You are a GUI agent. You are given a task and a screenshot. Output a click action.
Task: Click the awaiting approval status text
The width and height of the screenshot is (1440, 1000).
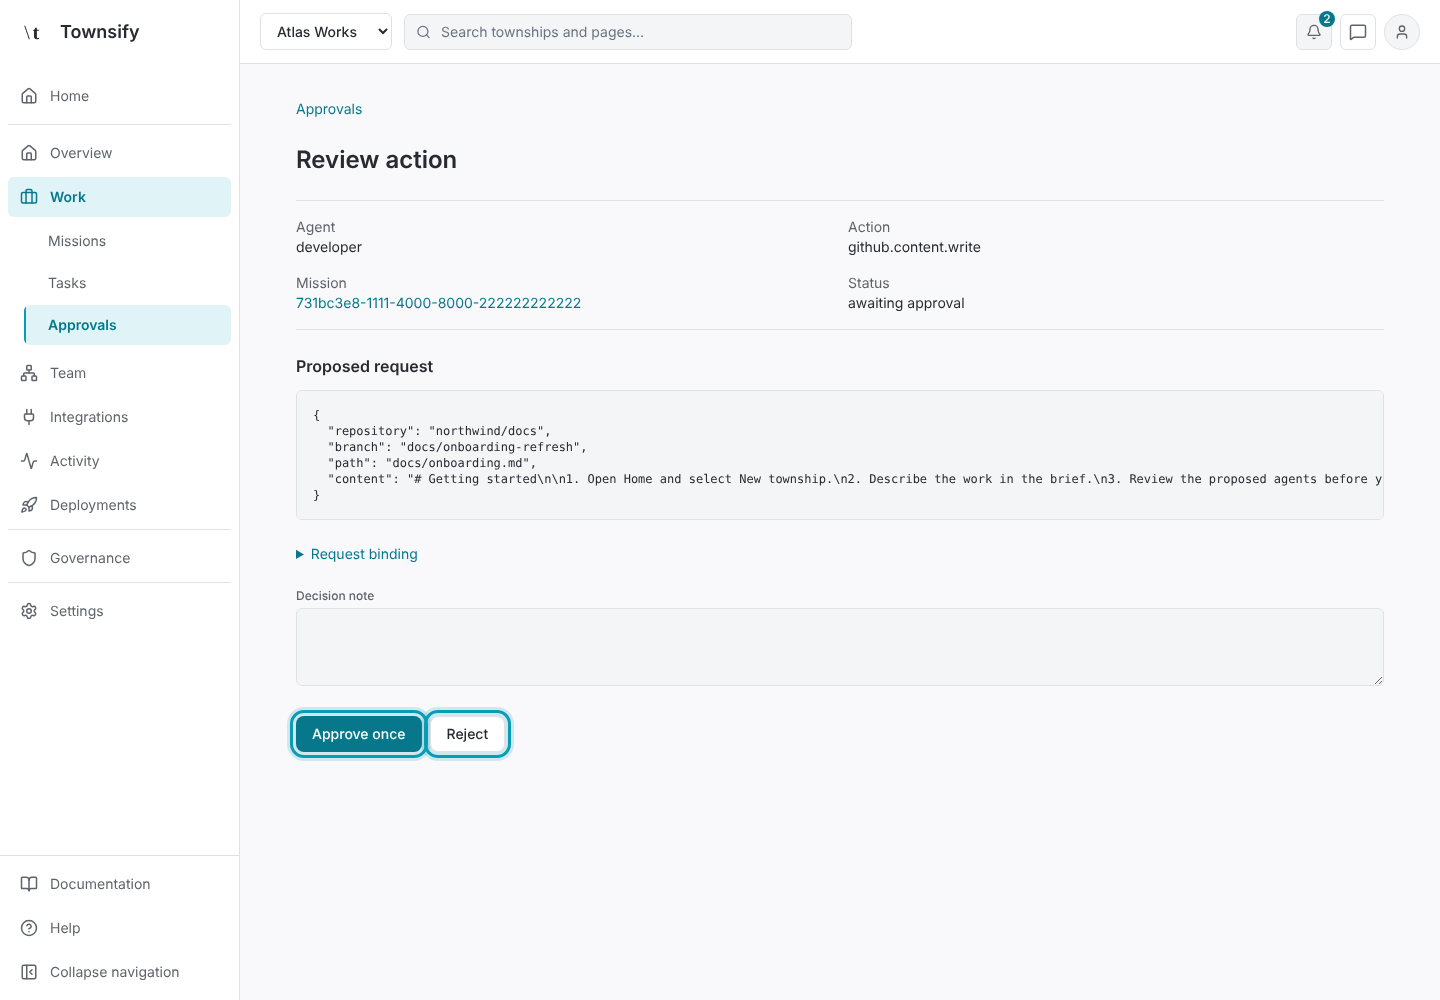point(906,303)
